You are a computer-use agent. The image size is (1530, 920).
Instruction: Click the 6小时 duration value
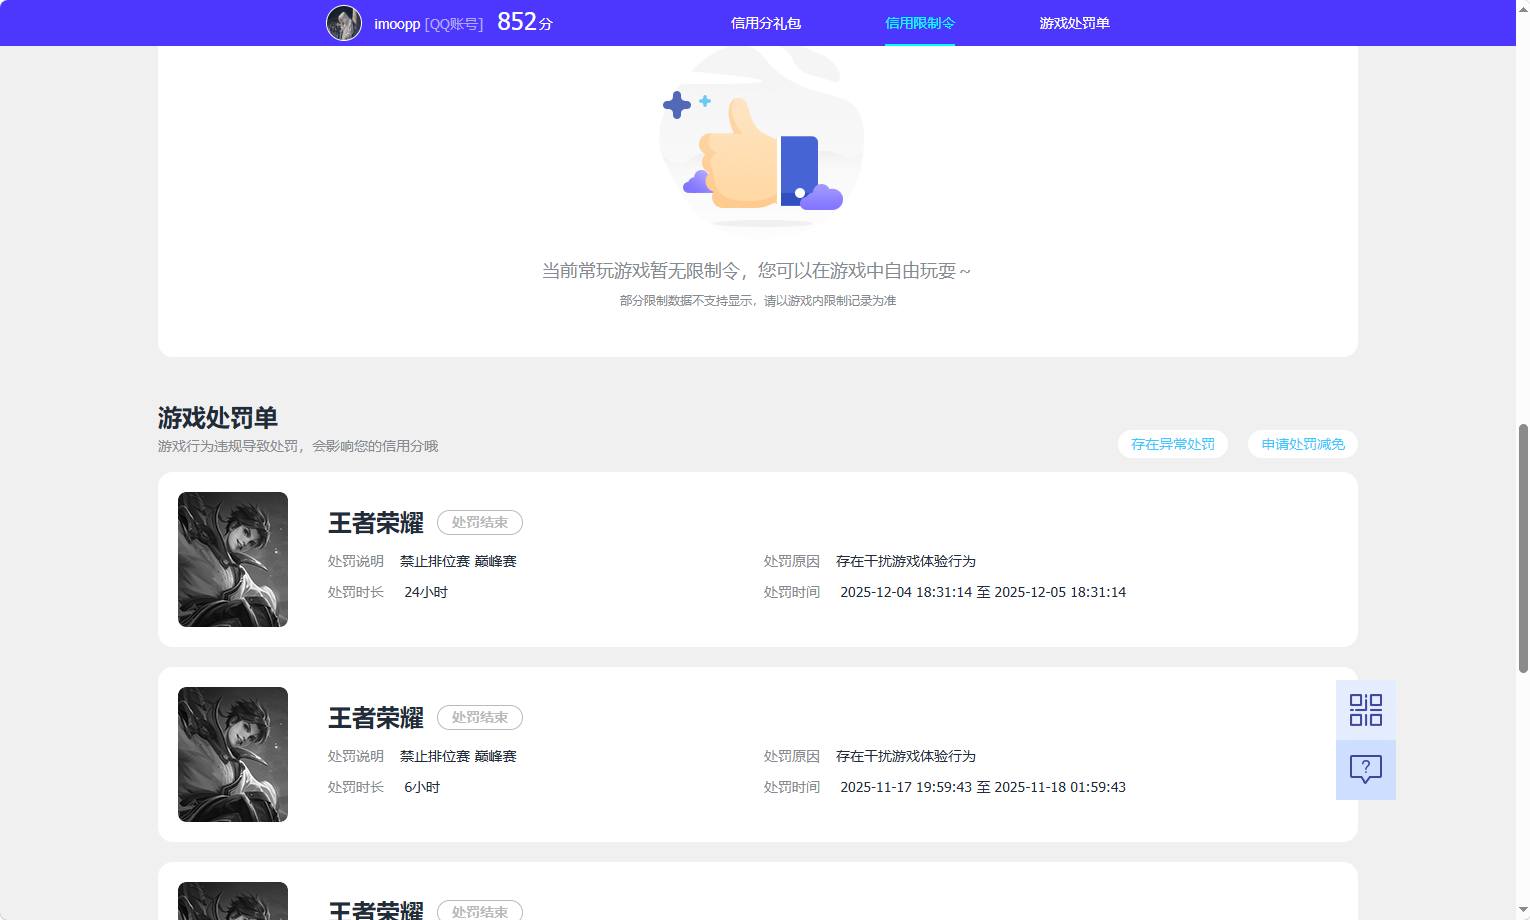pyautogui.click(x=422, y=787)
